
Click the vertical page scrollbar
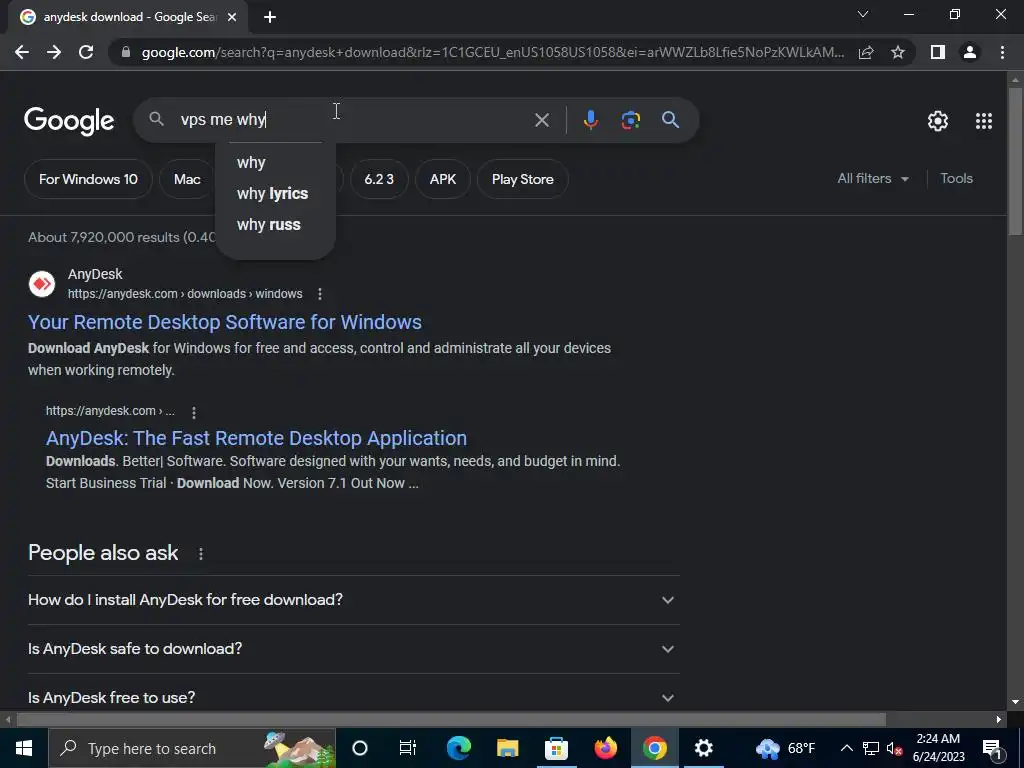click(1015, 160)
